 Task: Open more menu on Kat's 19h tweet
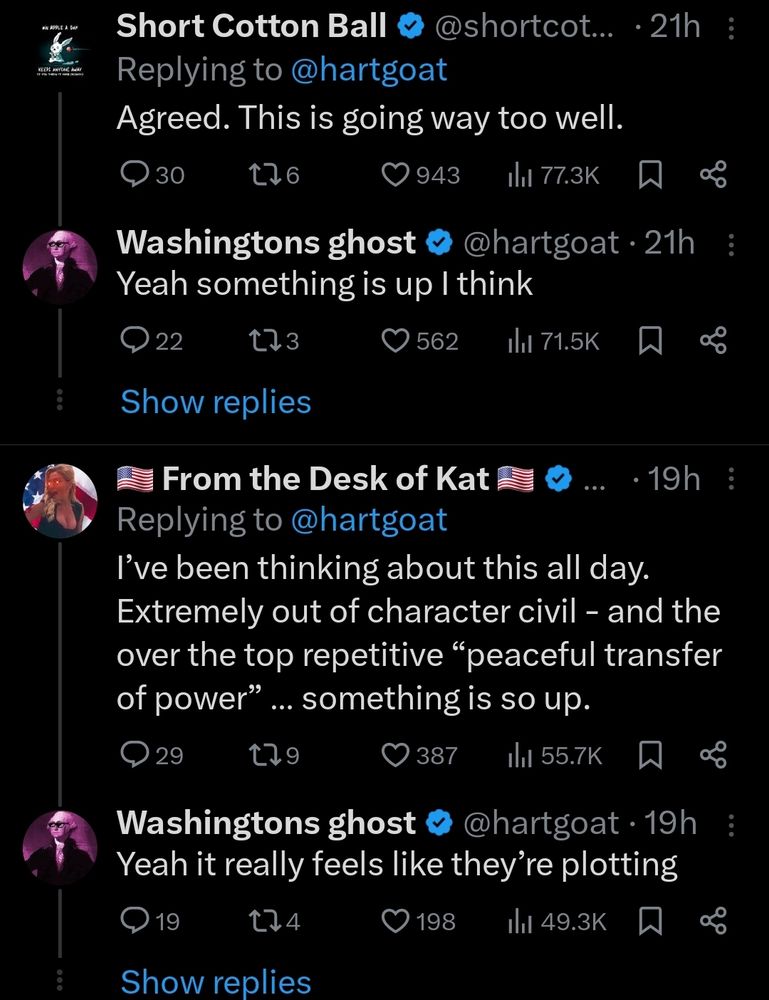pos(729,481)
